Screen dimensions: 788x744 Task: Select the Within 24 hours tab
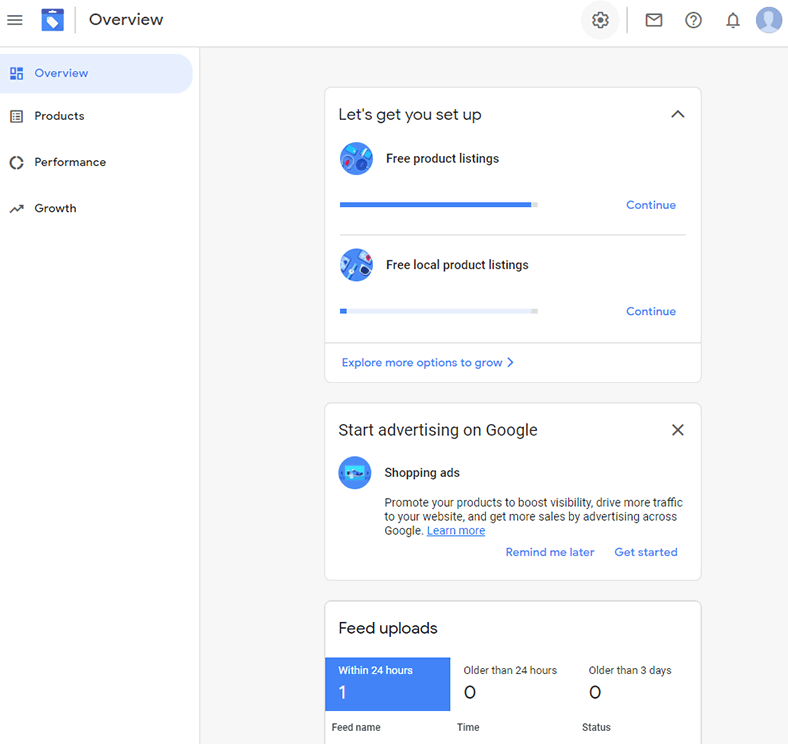[387, 684]
